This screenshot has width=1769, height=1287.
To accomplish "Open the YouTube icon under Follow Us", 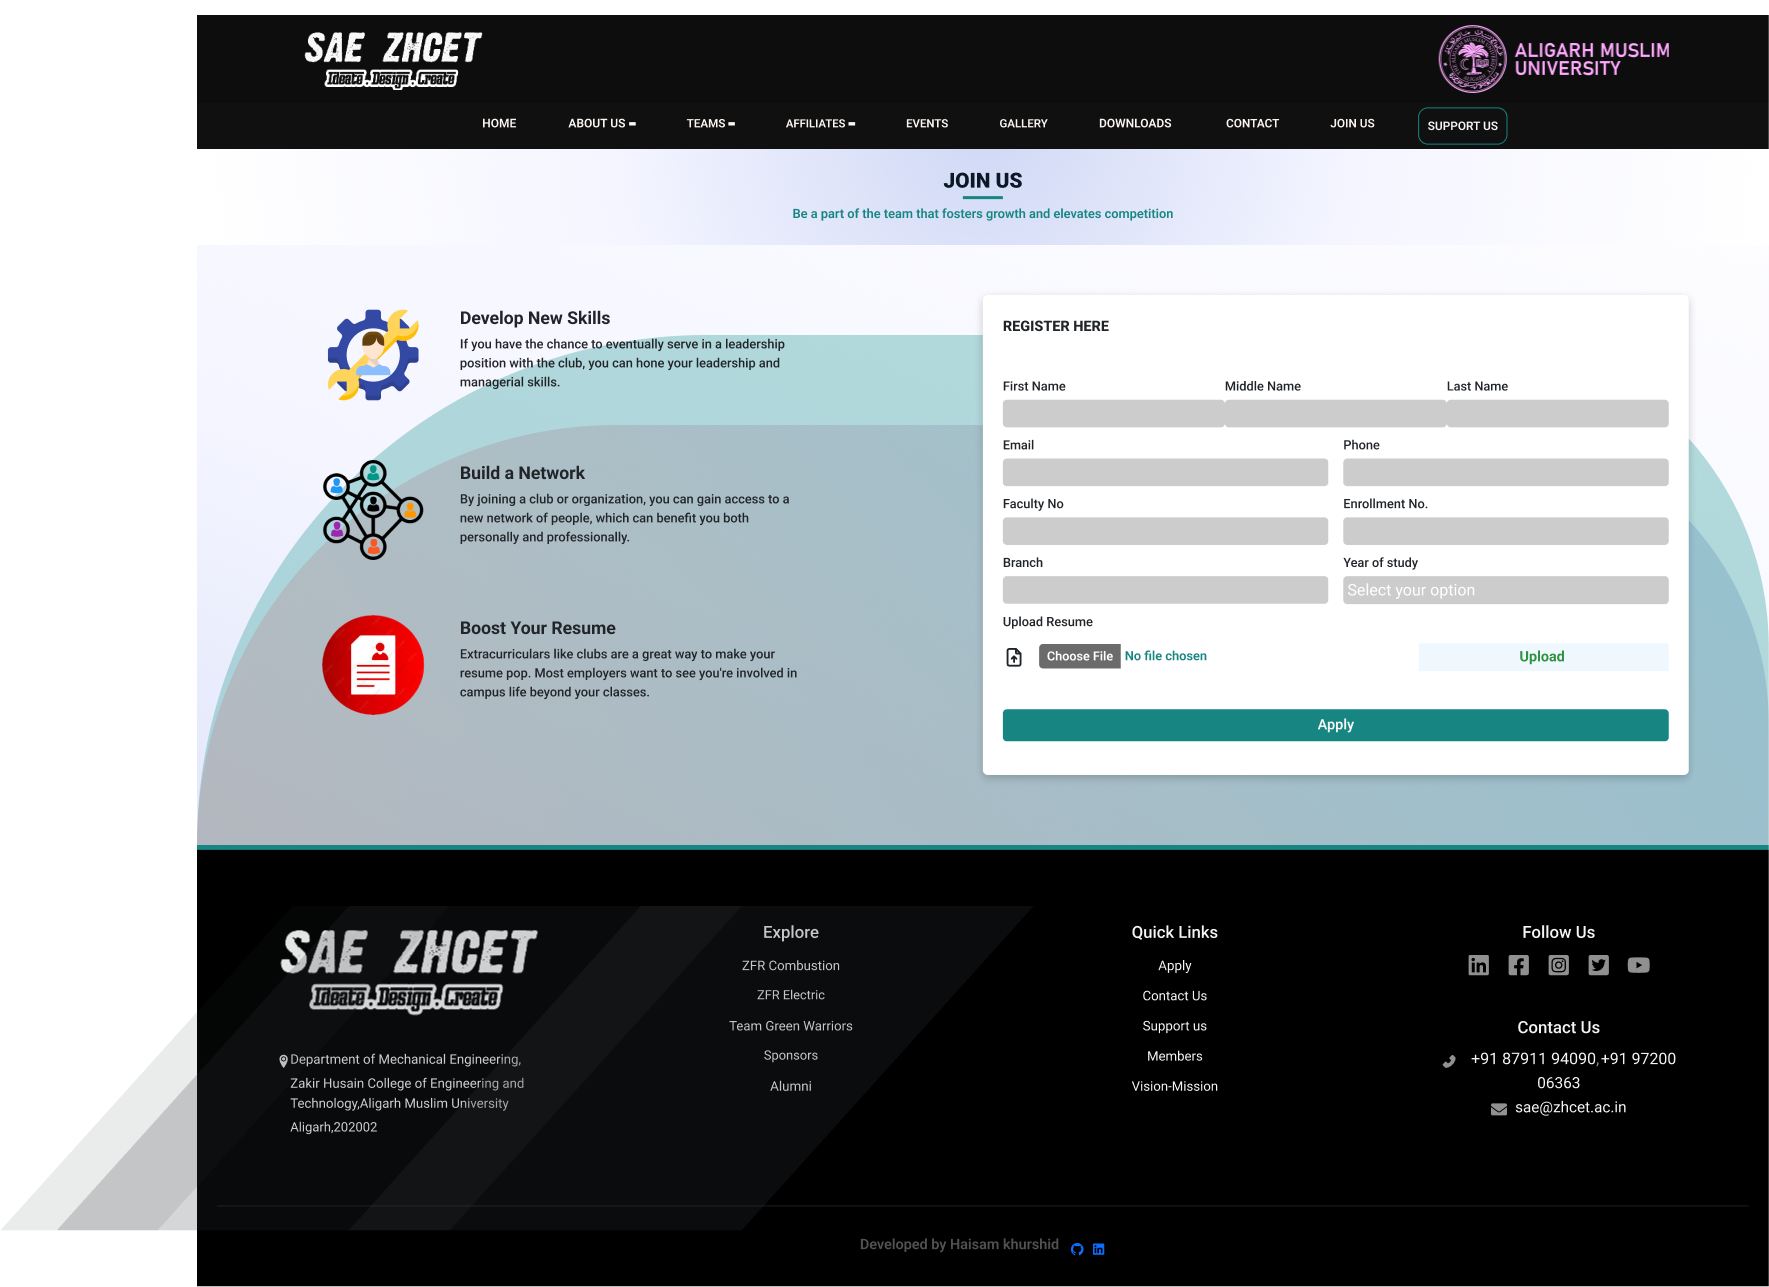I will (x=1638, y=965).
